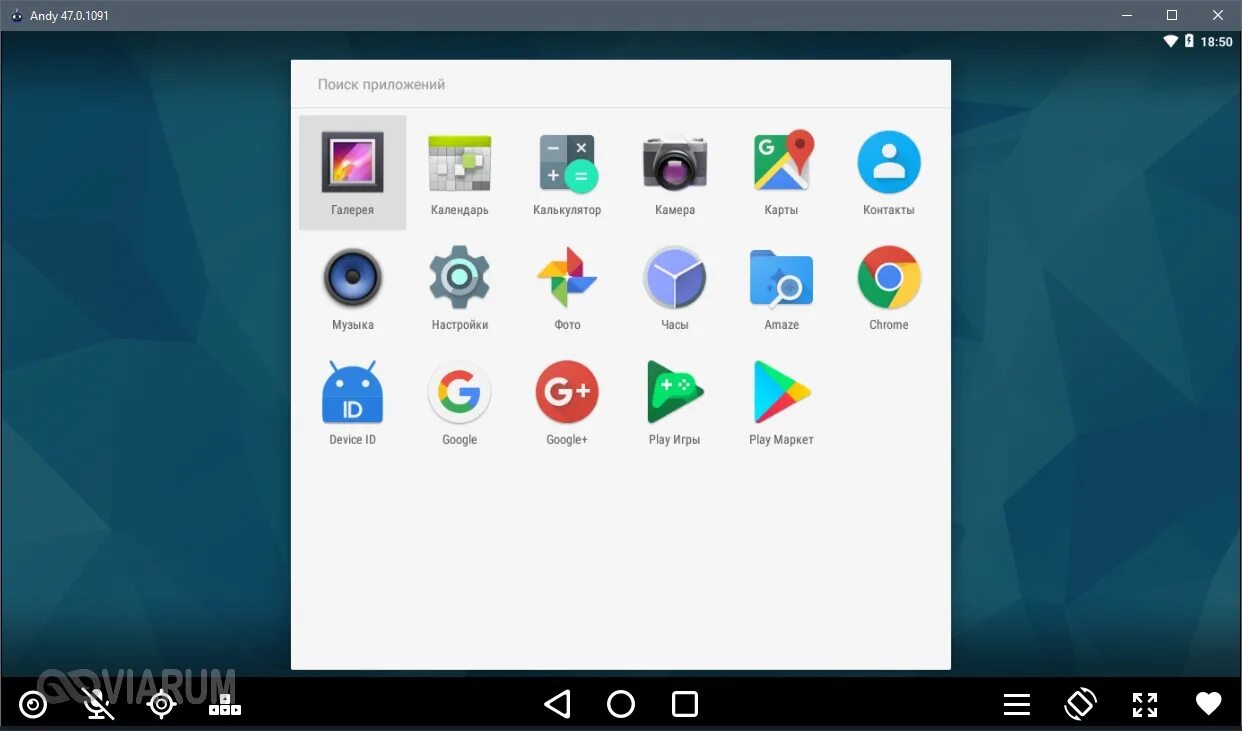The height and width of the screenshot is (731, 1242).
Task: Open the Google+ app
Action: point(567,402)
